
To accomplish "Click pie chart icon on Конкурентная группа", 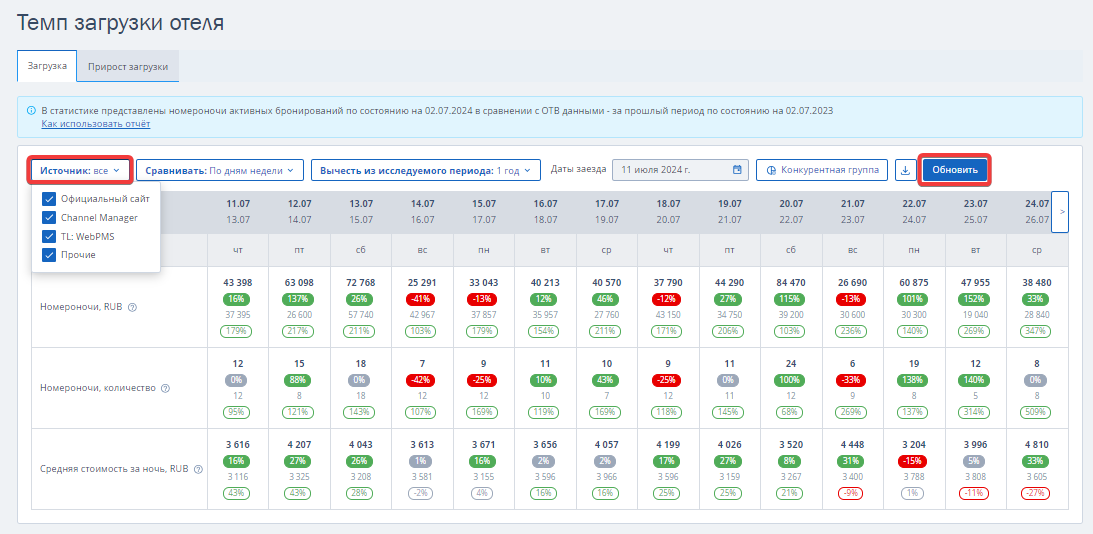I will click(772, 170).
